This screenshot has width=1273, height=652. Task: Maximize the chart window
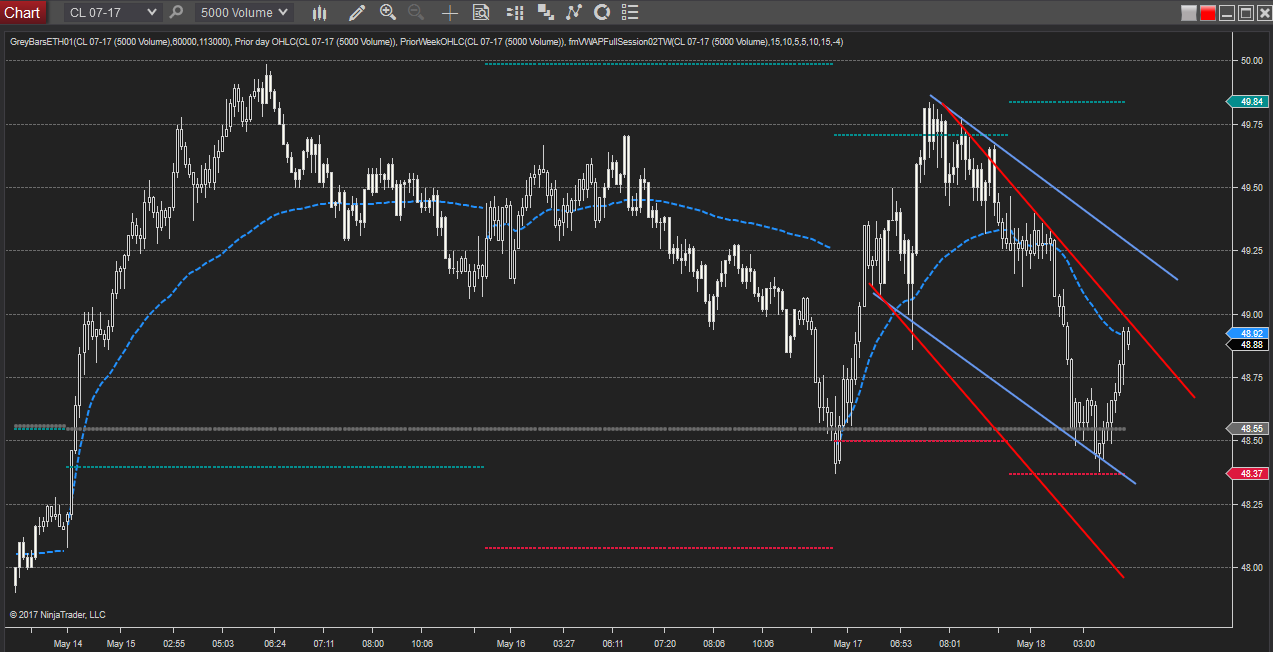[x=1245, y=13]
